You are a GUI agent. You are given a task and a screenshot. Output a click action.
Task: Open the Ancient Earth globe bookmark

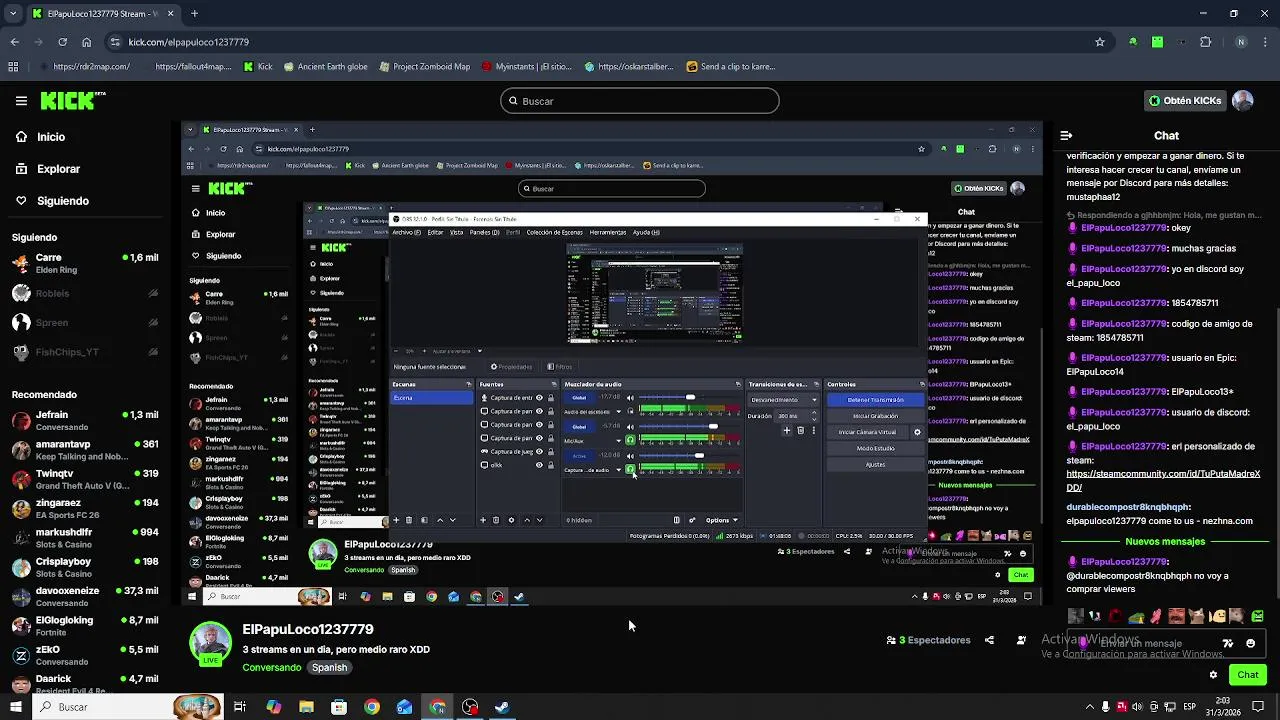pos(326,67)
